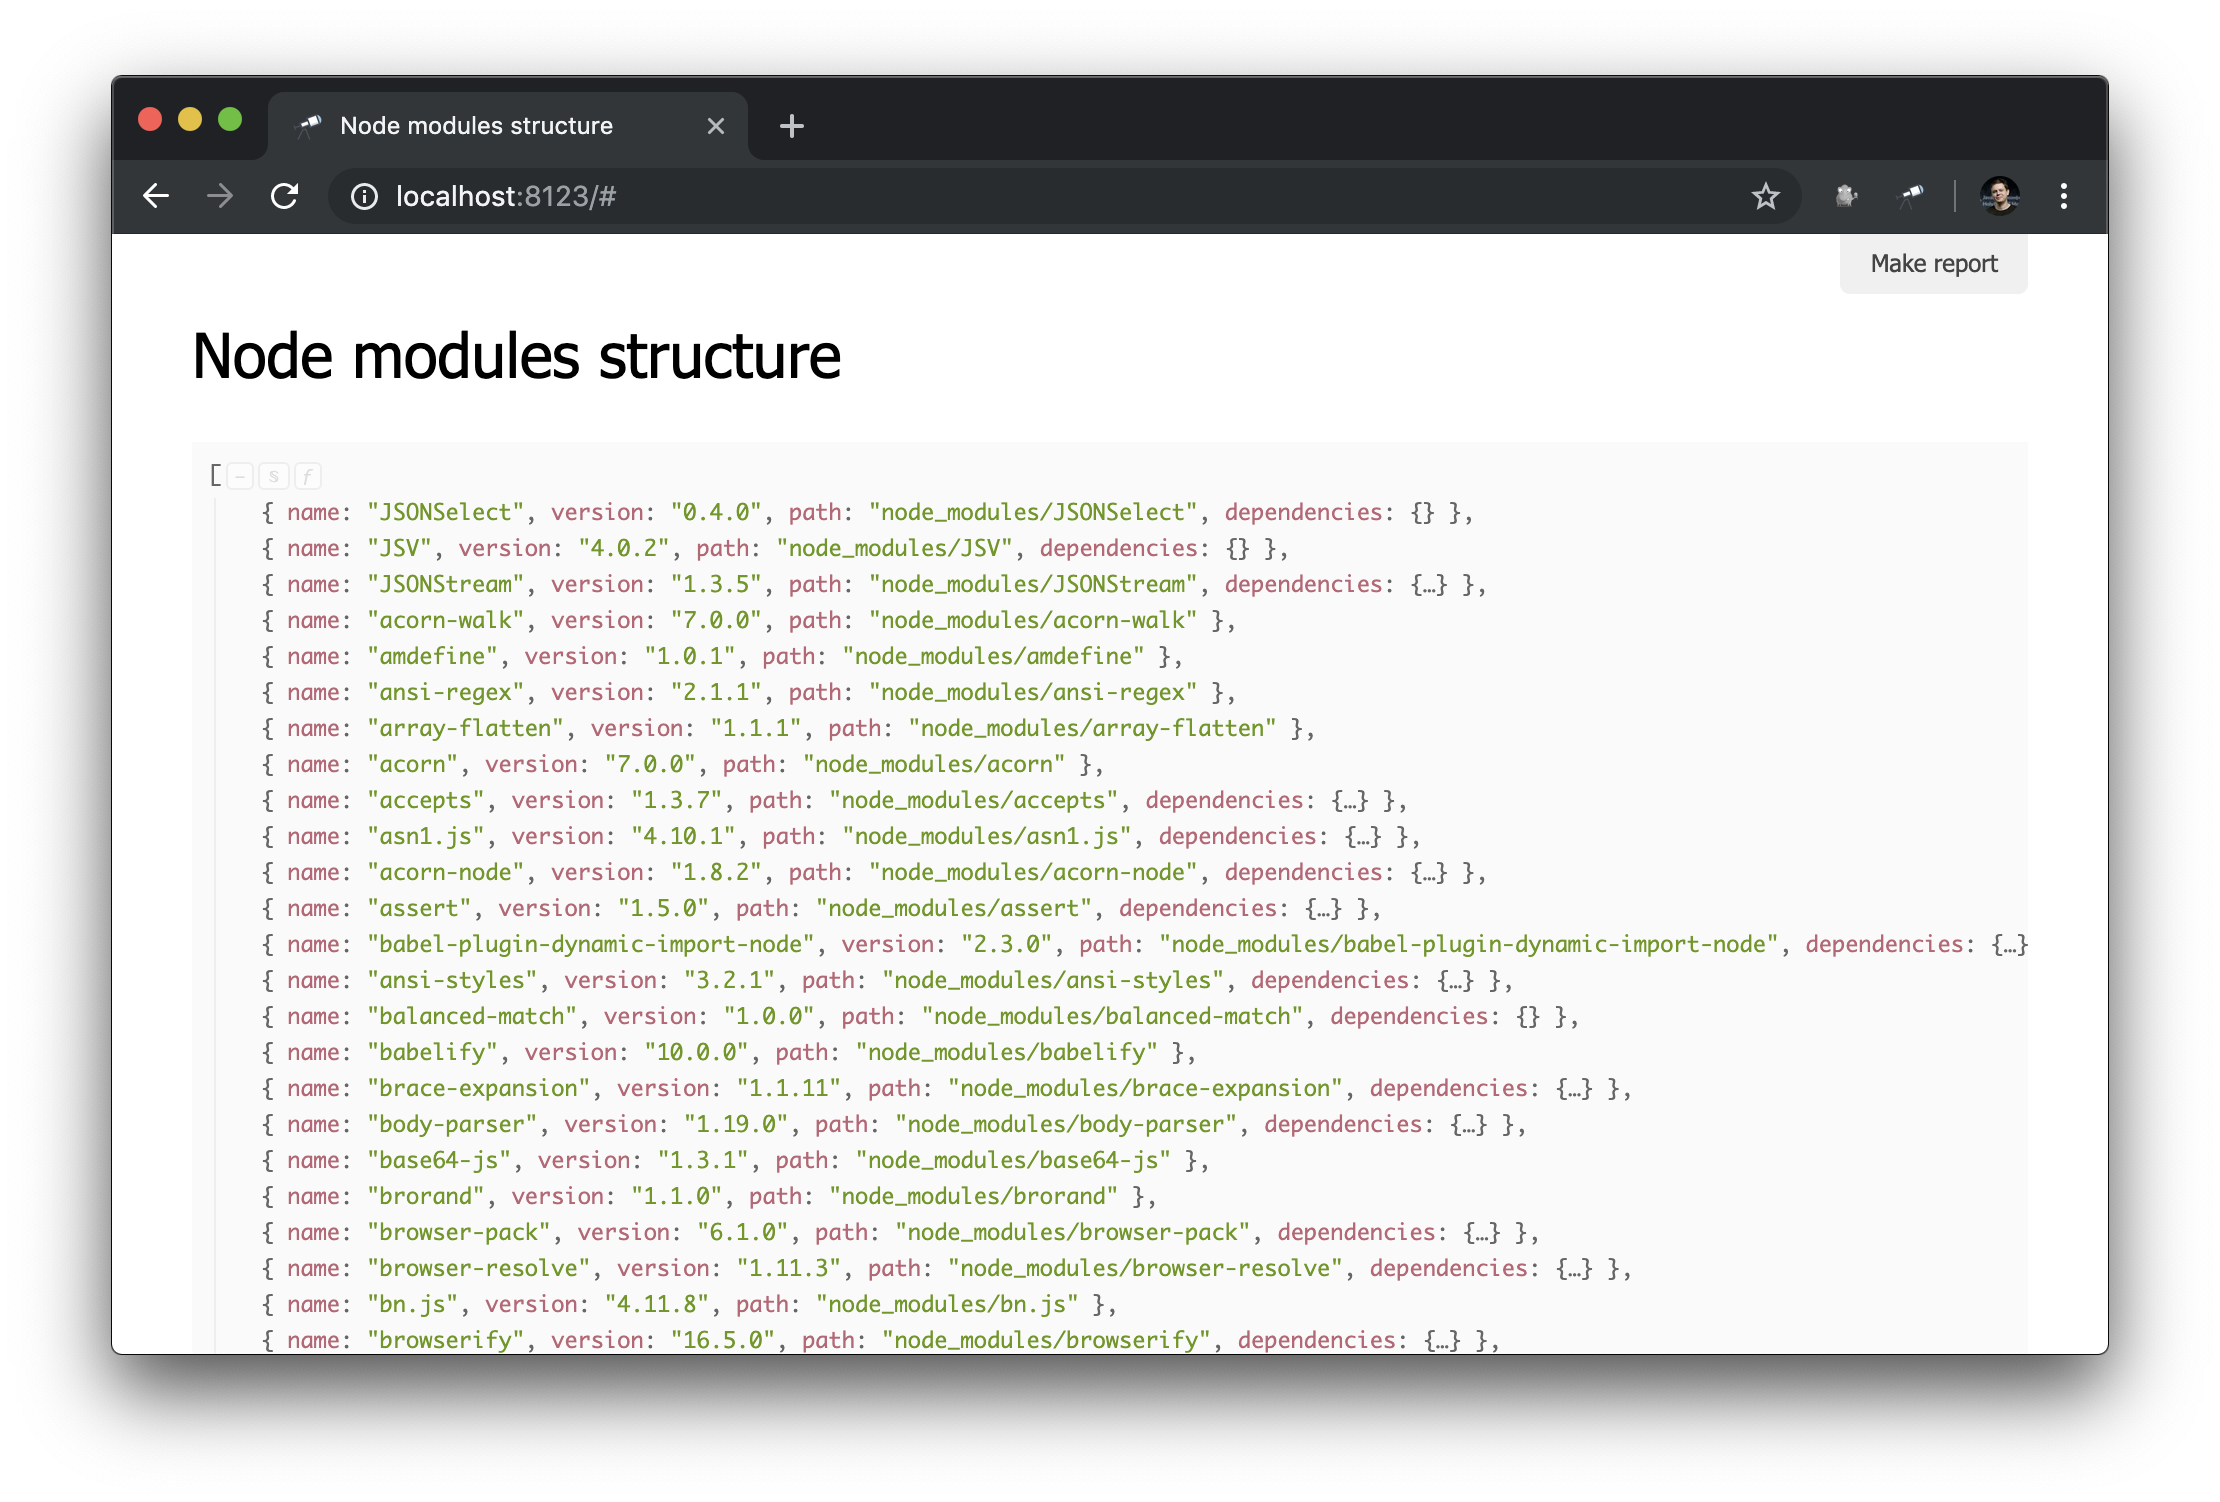
Task: Open the Chrome three-dot menu
Action: click(2063, 196)
